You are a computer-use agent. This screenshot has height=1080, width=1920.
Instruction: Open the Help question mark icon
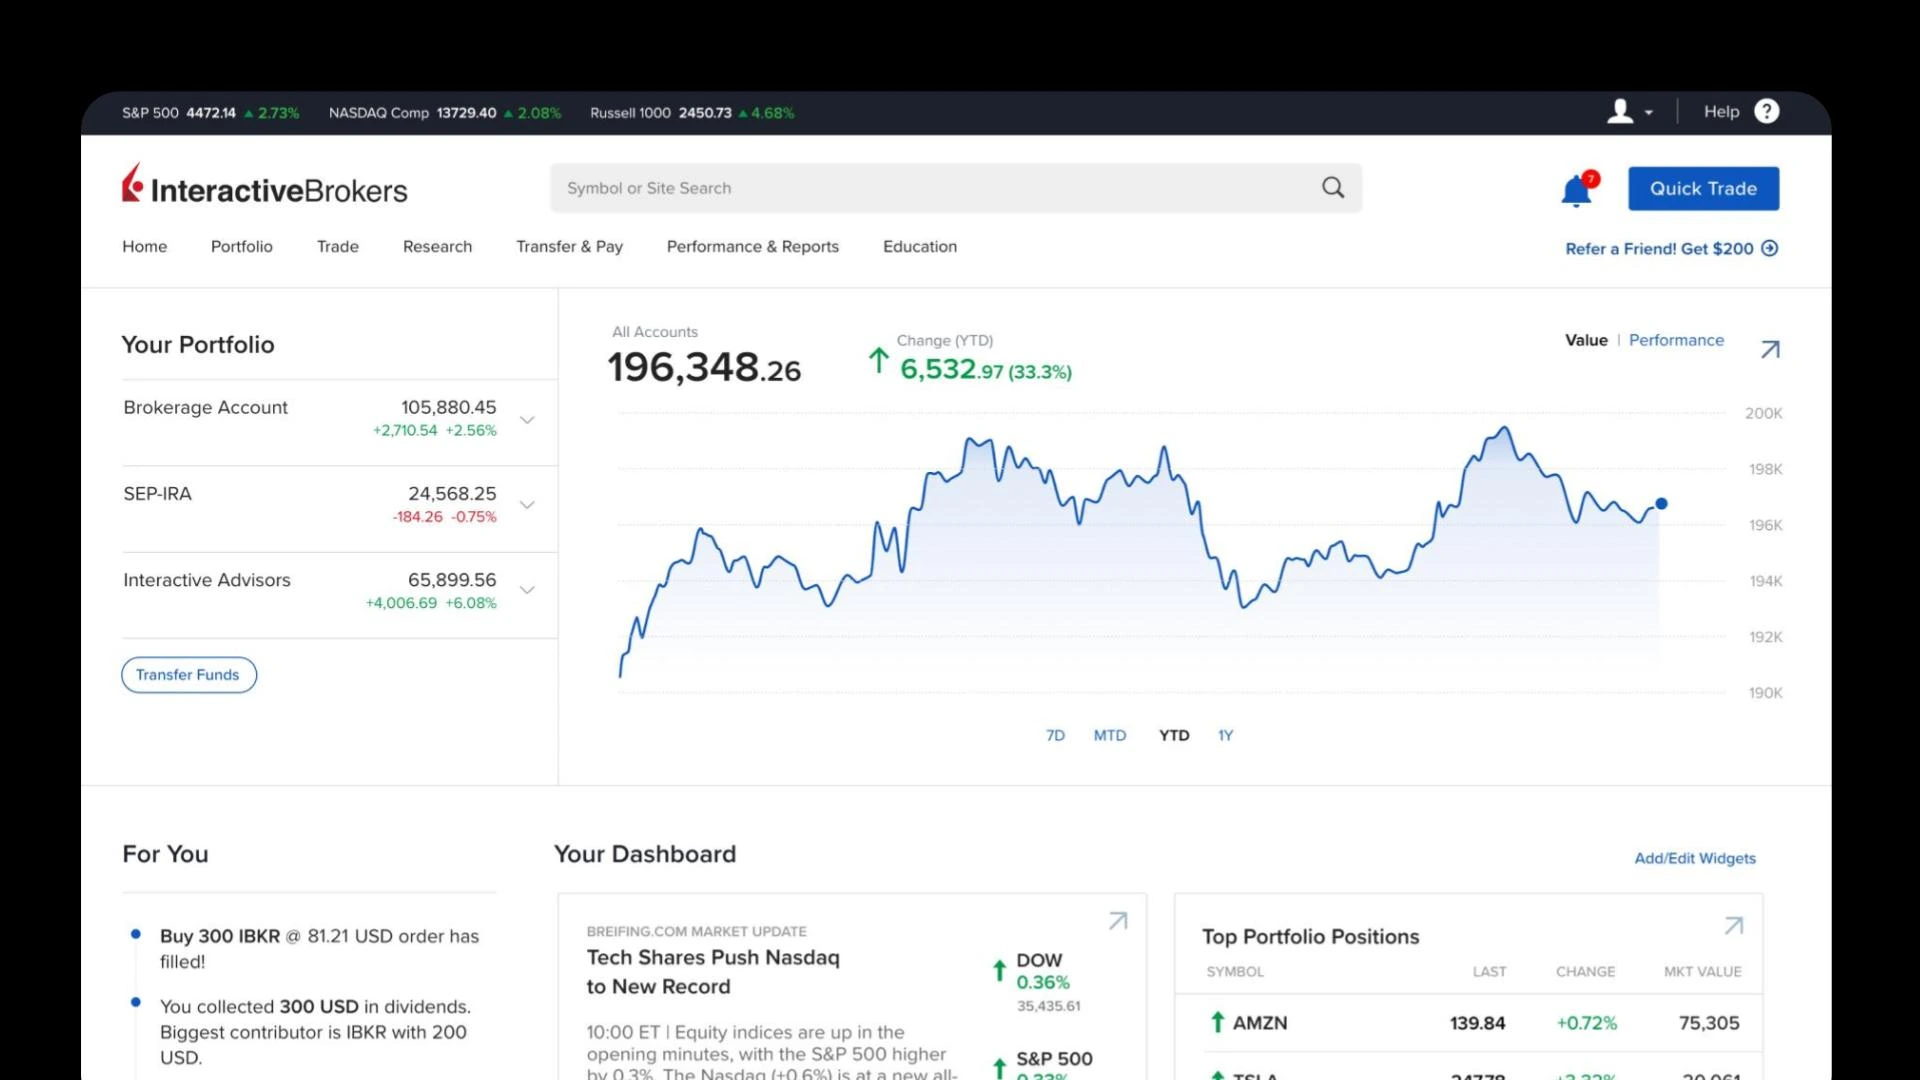tap(1767, 112)
